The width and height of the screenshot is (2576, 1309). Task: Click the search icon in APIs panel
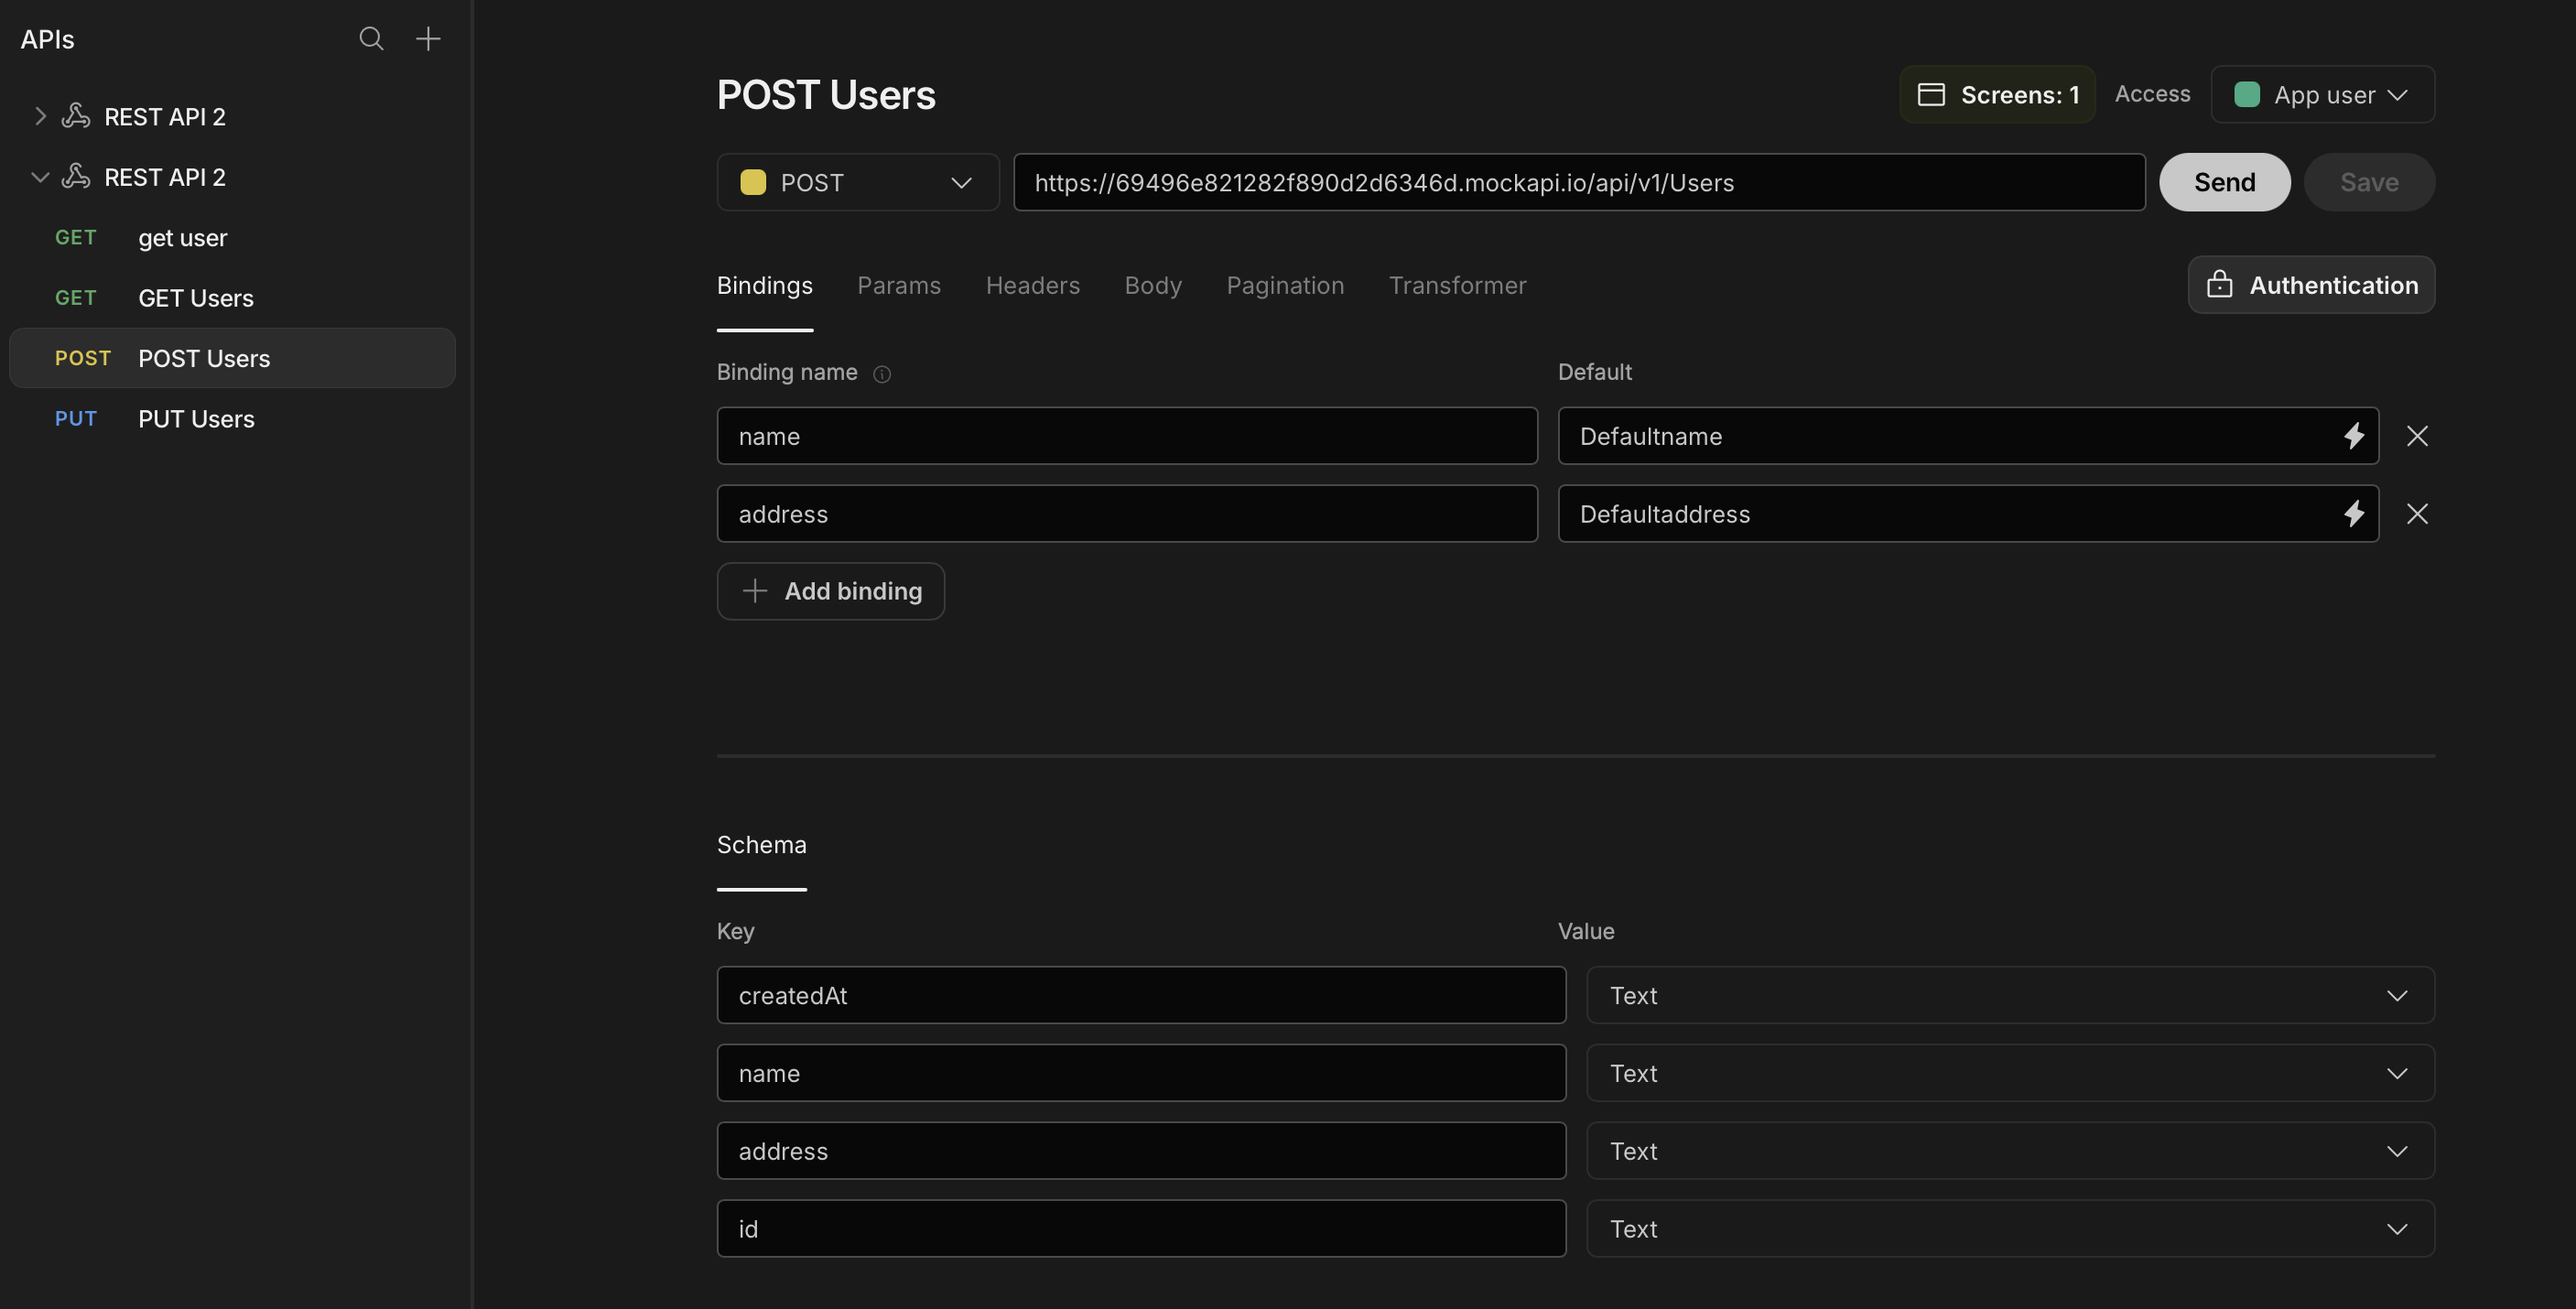point(371,39)
